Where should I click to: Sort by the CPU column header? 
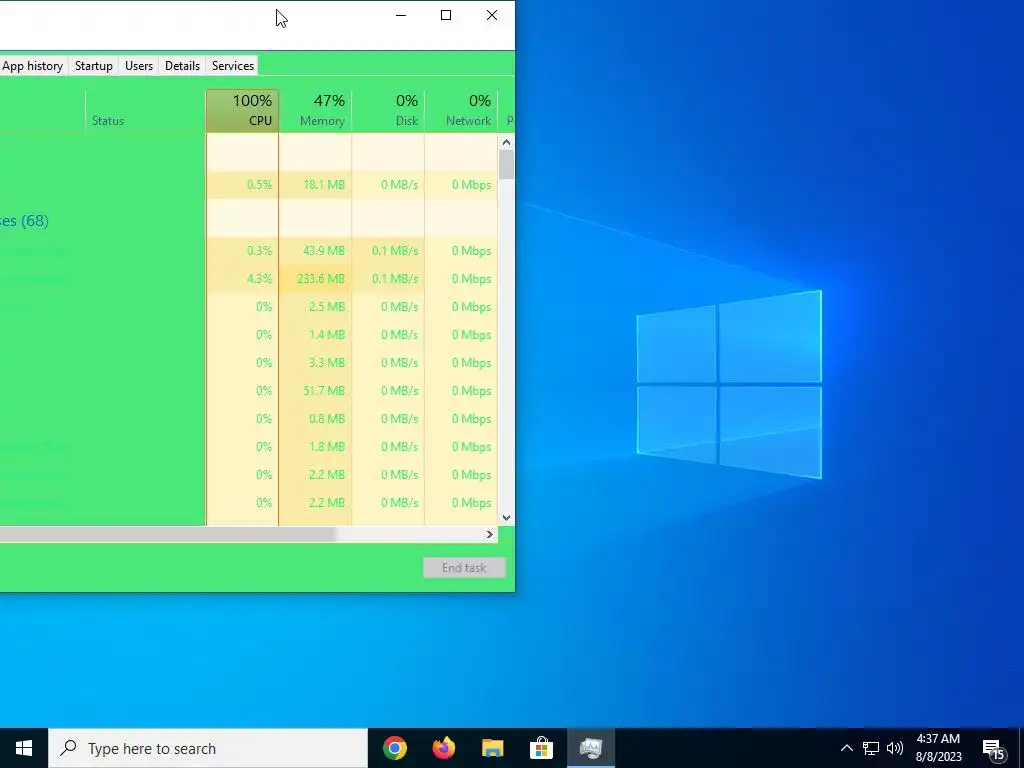tap(242, 111)
